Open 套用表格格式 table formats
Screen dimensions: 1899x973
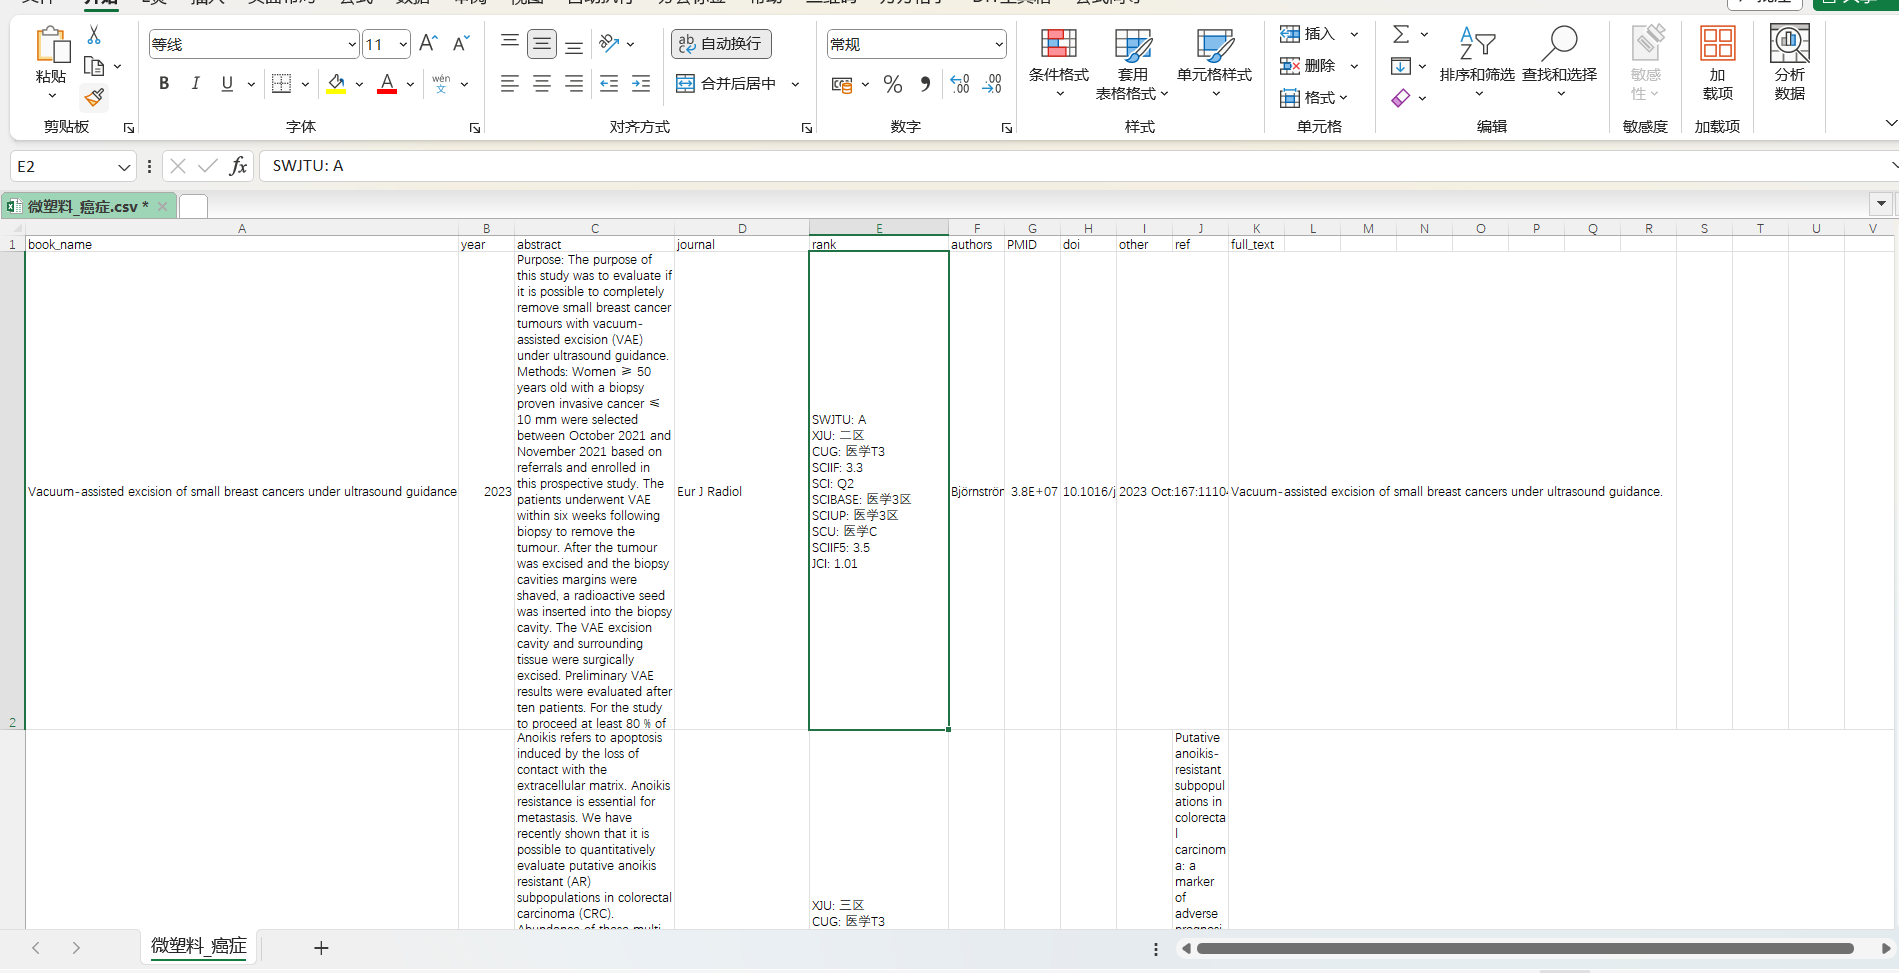[1132, 64]
